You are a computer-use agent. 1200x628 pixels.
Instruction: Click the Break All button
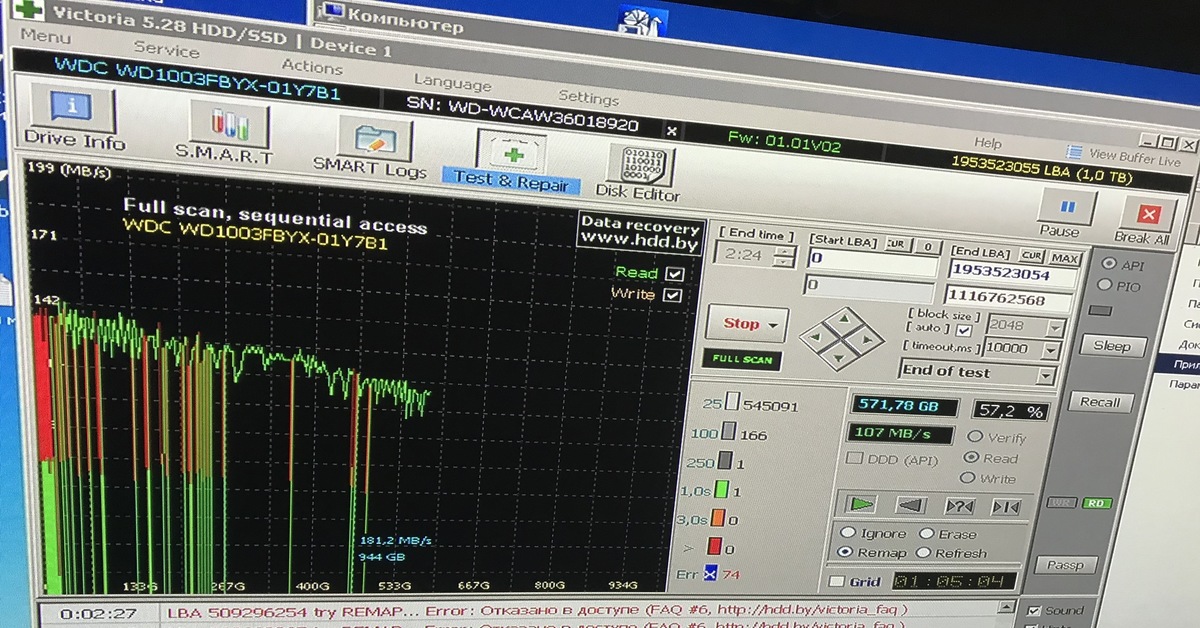click(1146, 221)
